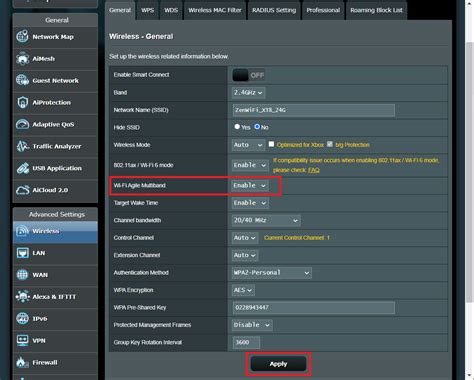Screen dimensions: 474x380
Task: Open AiProtection shield icon
Action: pos(22,102)
